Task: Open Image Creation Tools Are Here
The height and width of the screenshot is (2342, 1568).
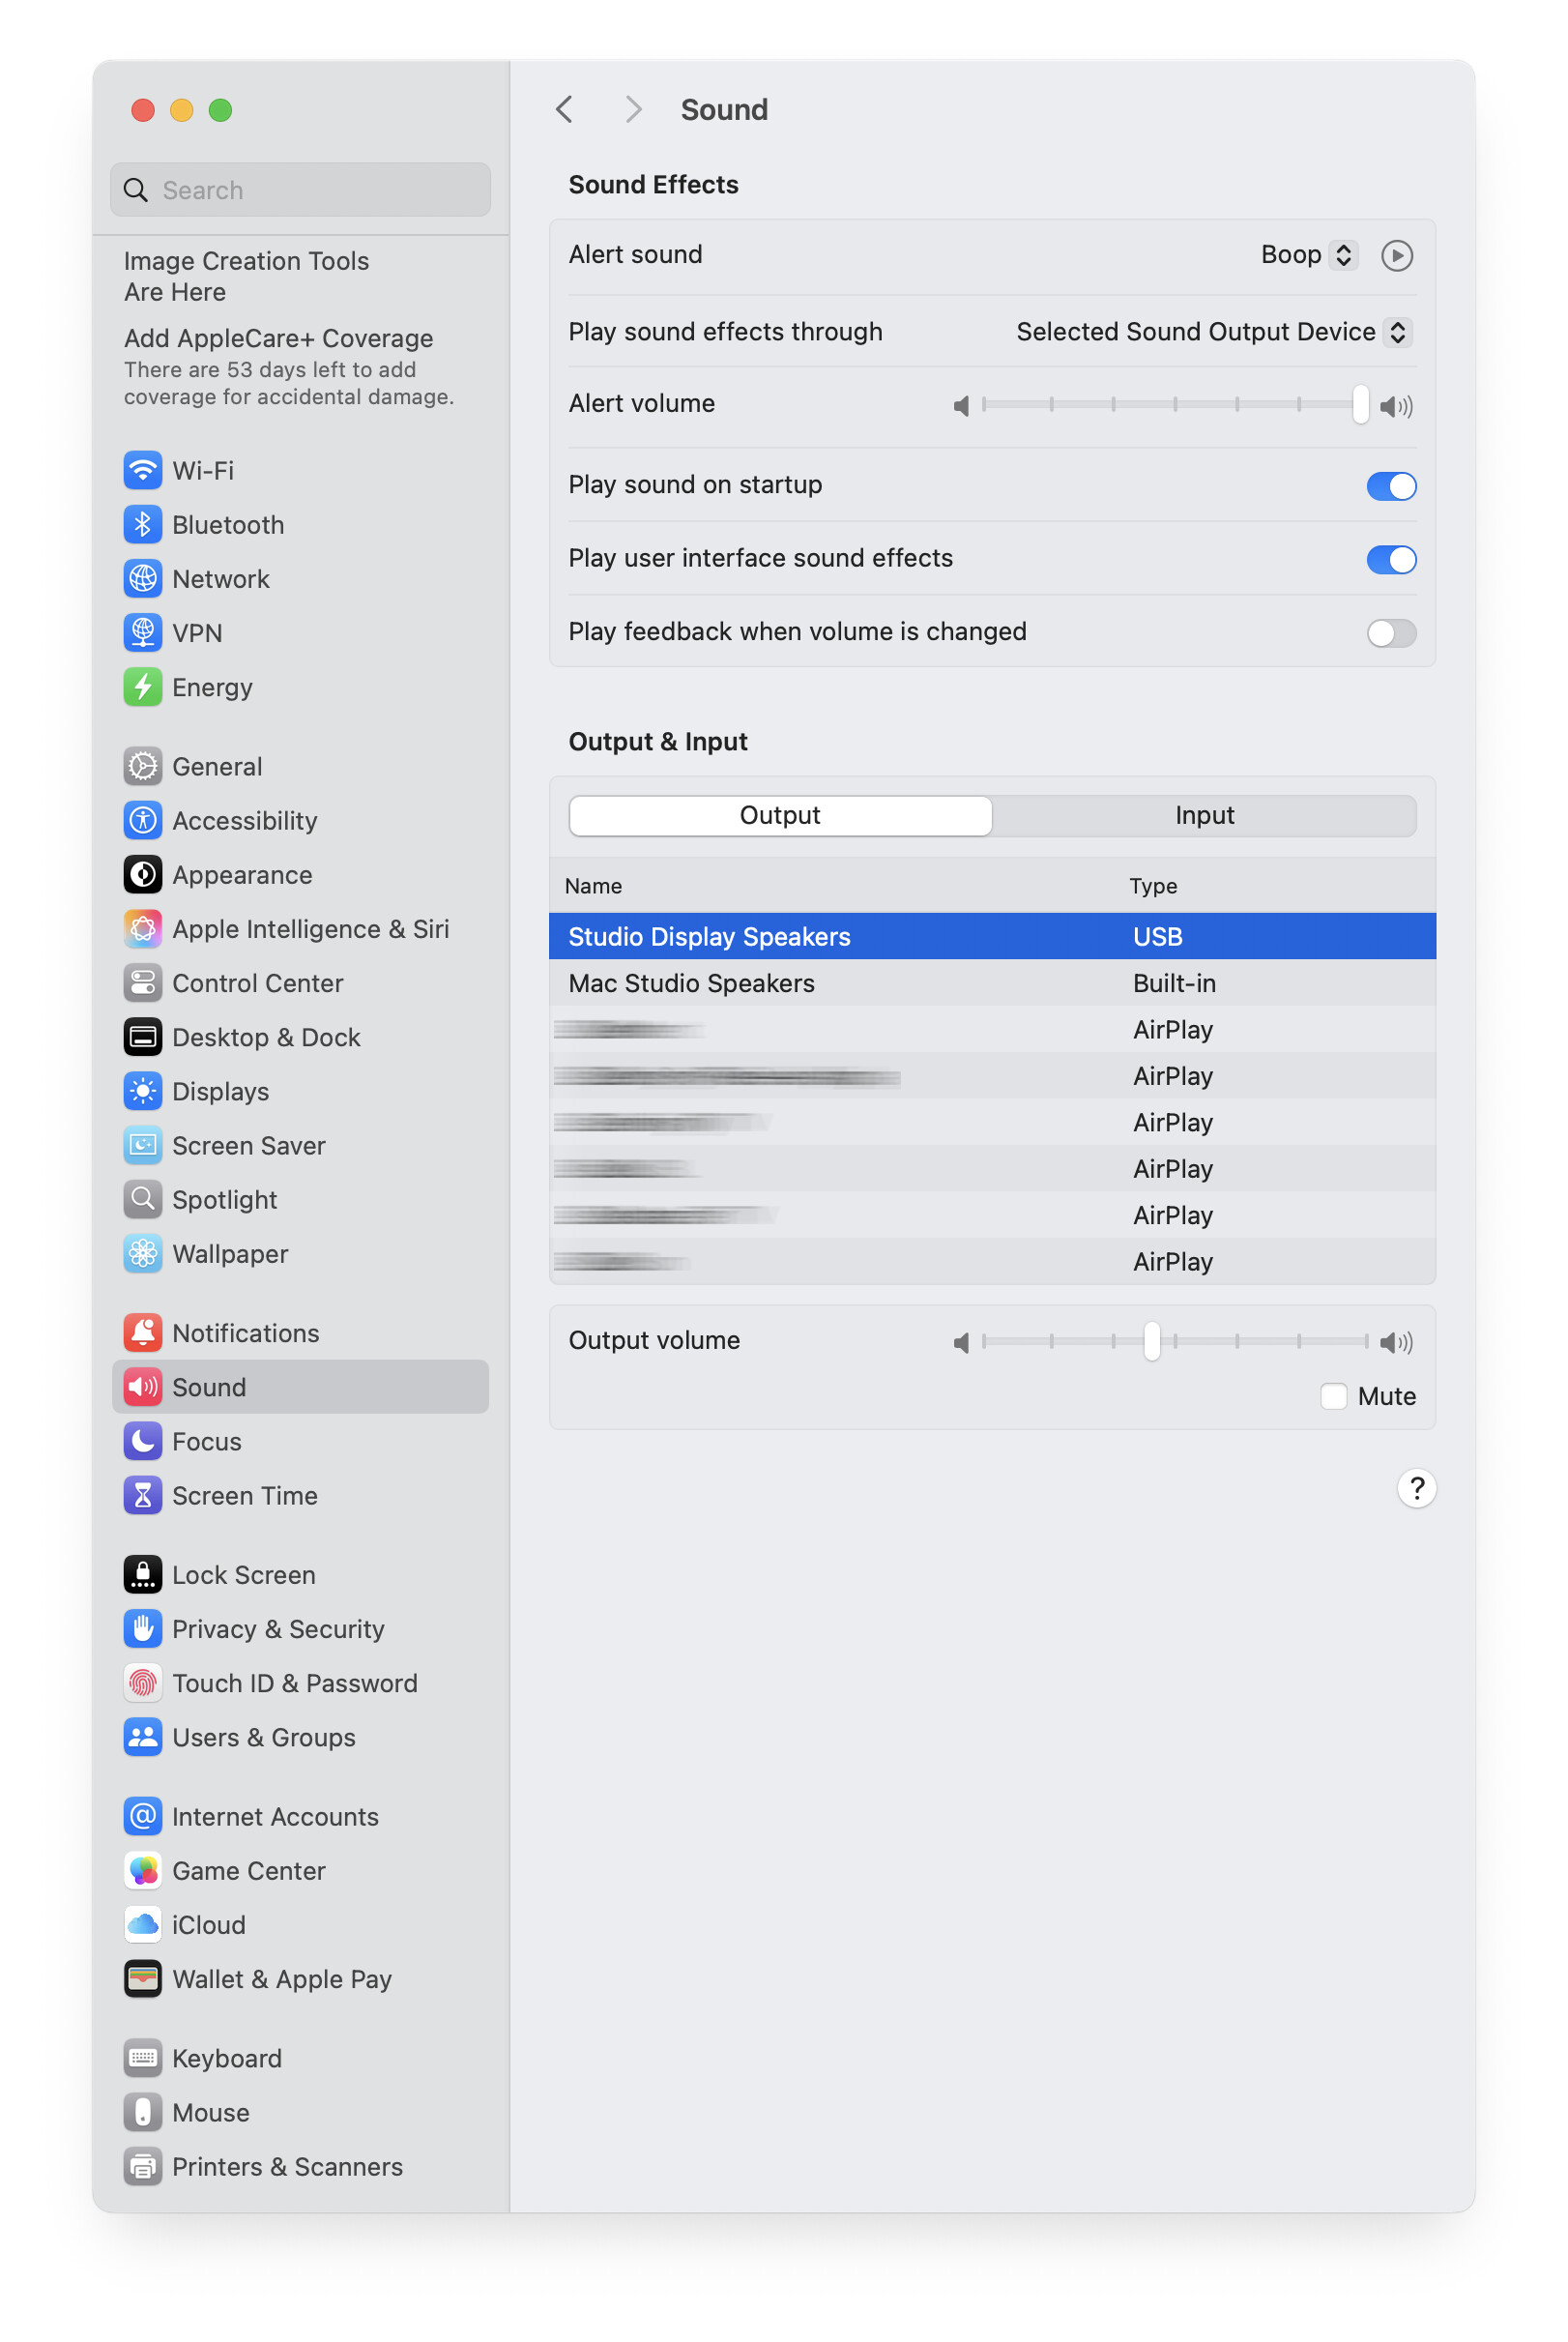Action: (246, 276)
